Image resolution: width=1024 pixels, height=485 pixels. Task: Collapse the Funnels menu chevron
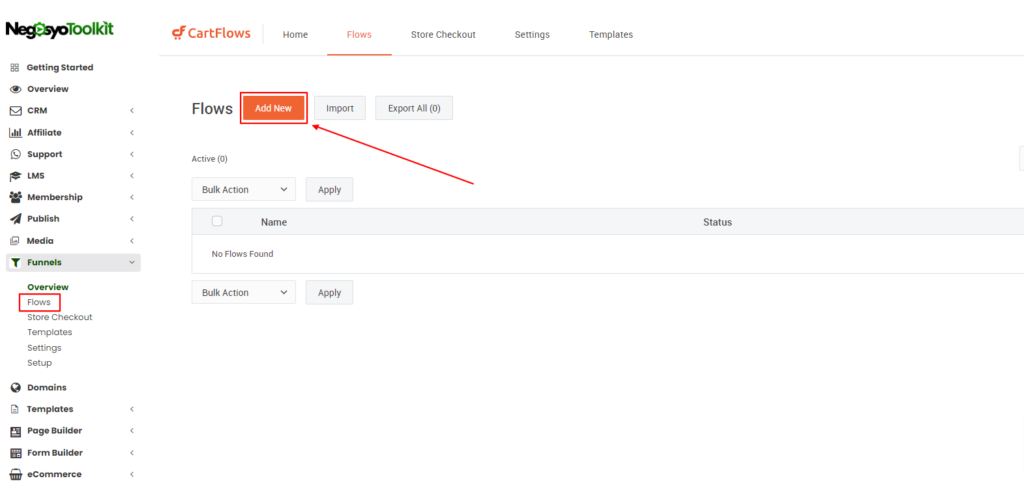132,262
